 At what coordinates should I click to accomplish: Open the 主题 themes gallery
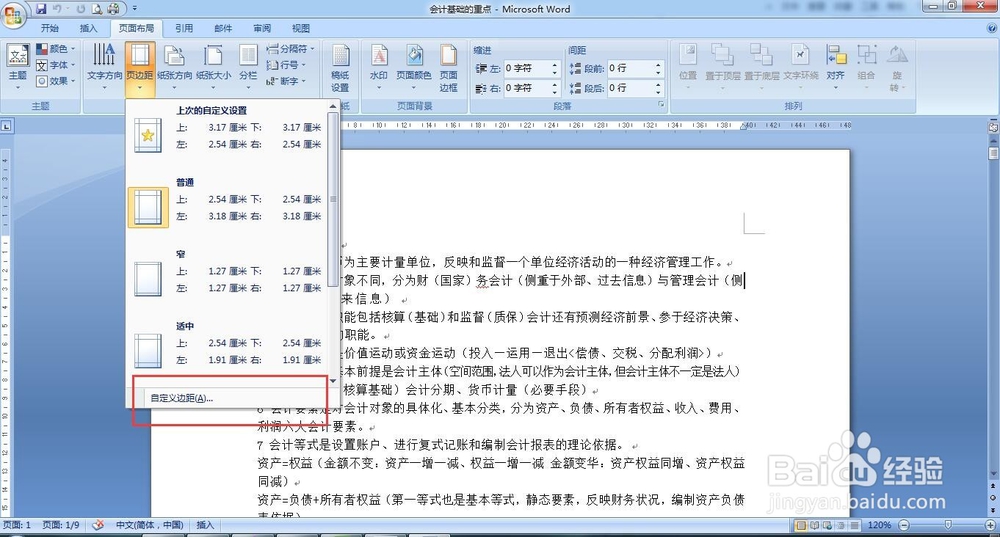coord(17,65)
